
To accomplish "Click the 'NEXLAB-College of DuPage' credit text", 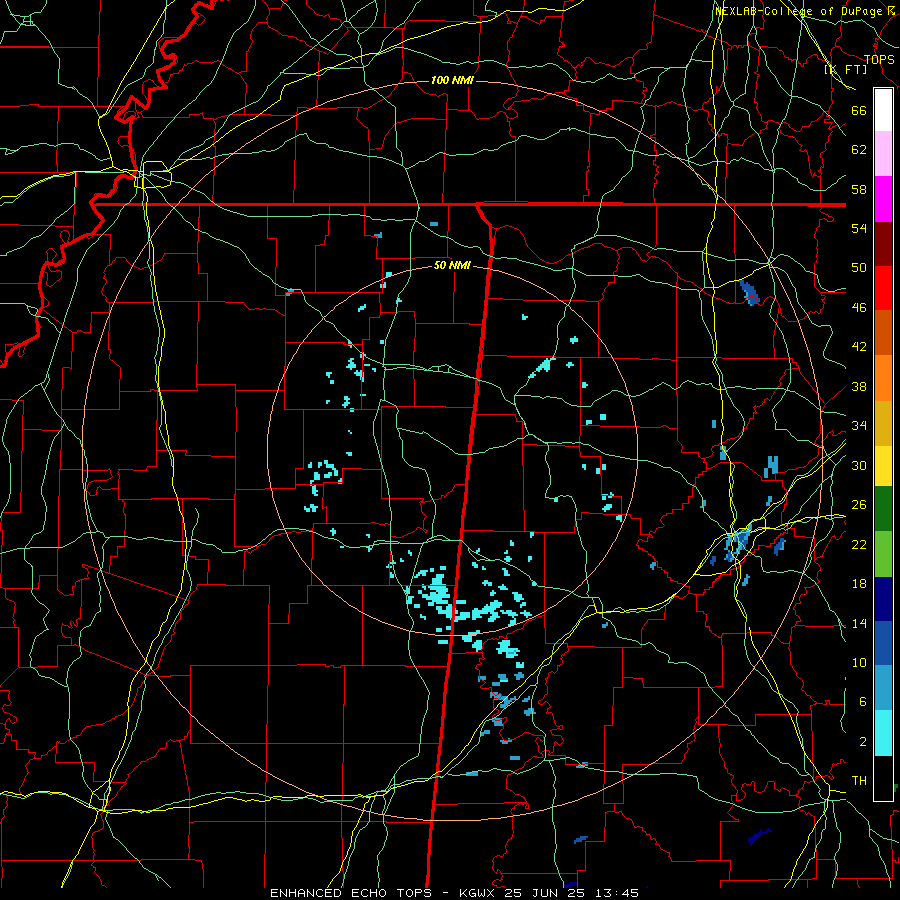I will click(x=800, y=11).
